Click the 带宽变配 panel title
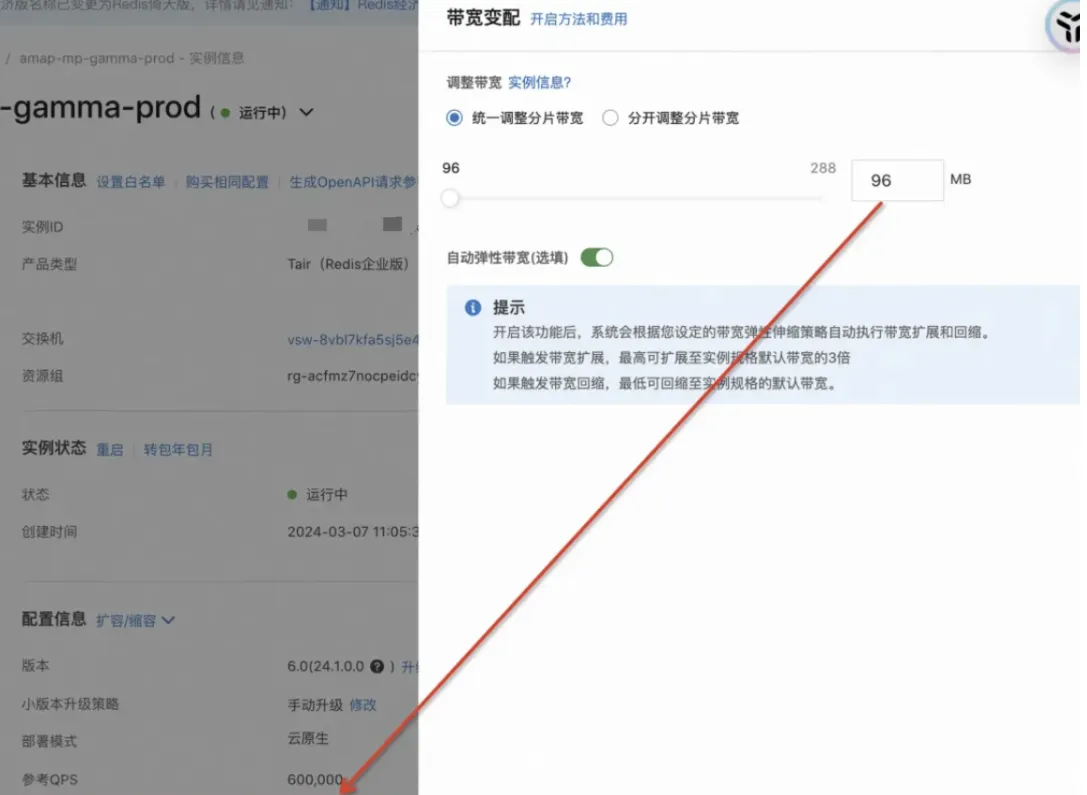This screenshot has width=1087, height=795. [483, 18]
